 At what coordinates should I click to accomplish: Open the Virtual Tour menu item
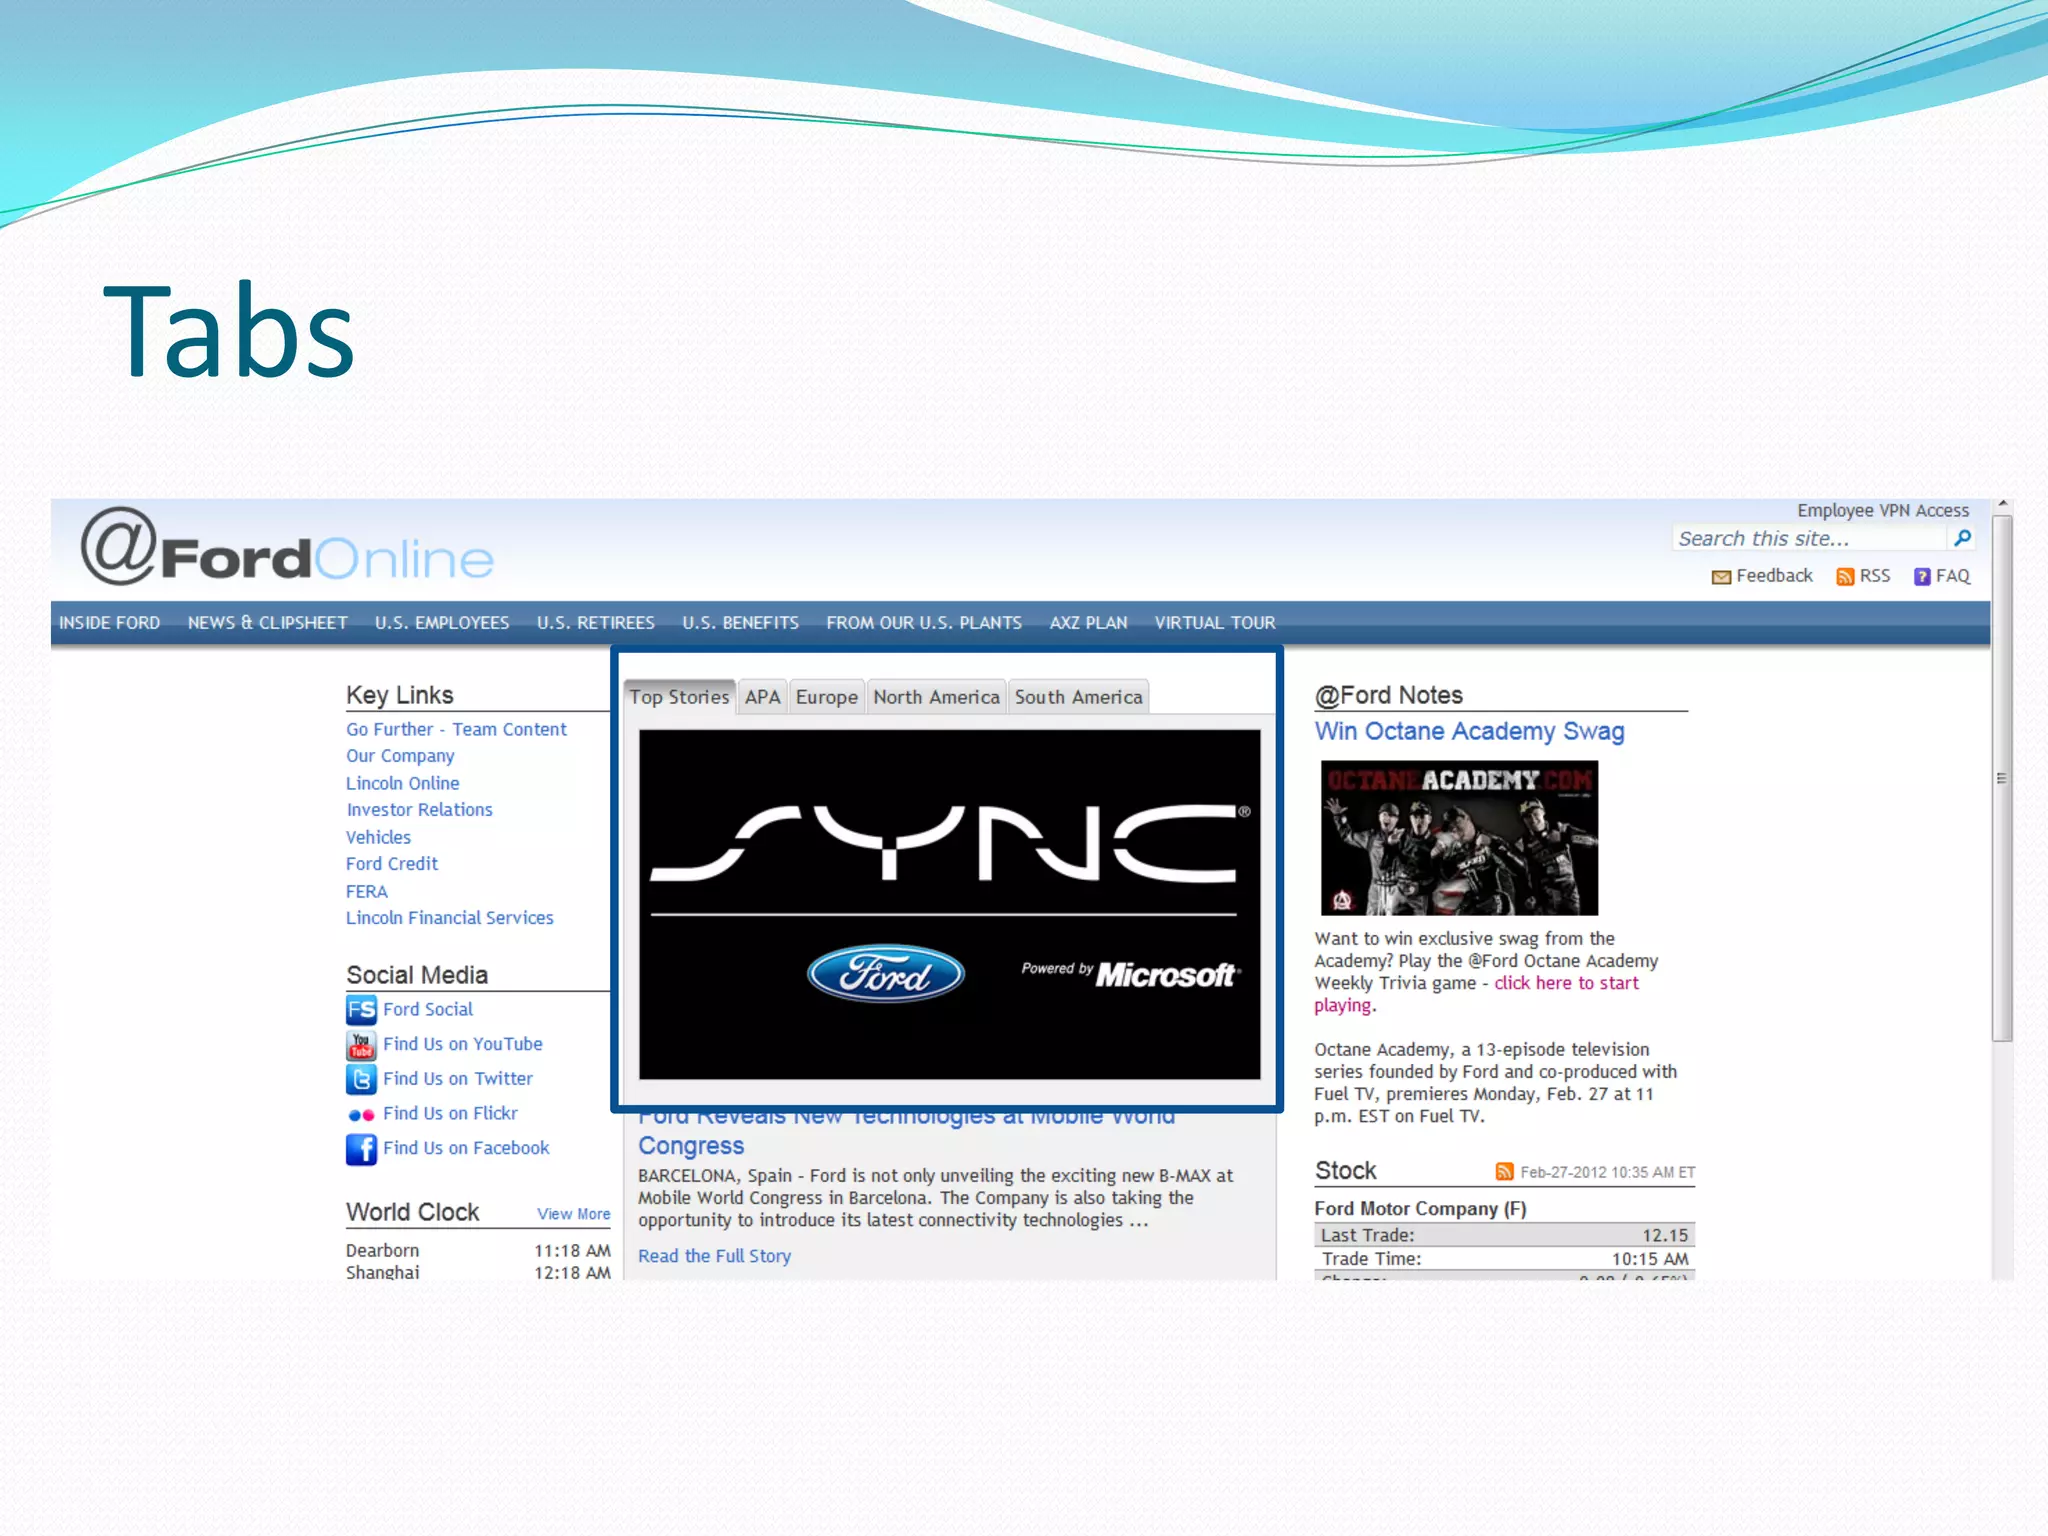pos(1214,623)
